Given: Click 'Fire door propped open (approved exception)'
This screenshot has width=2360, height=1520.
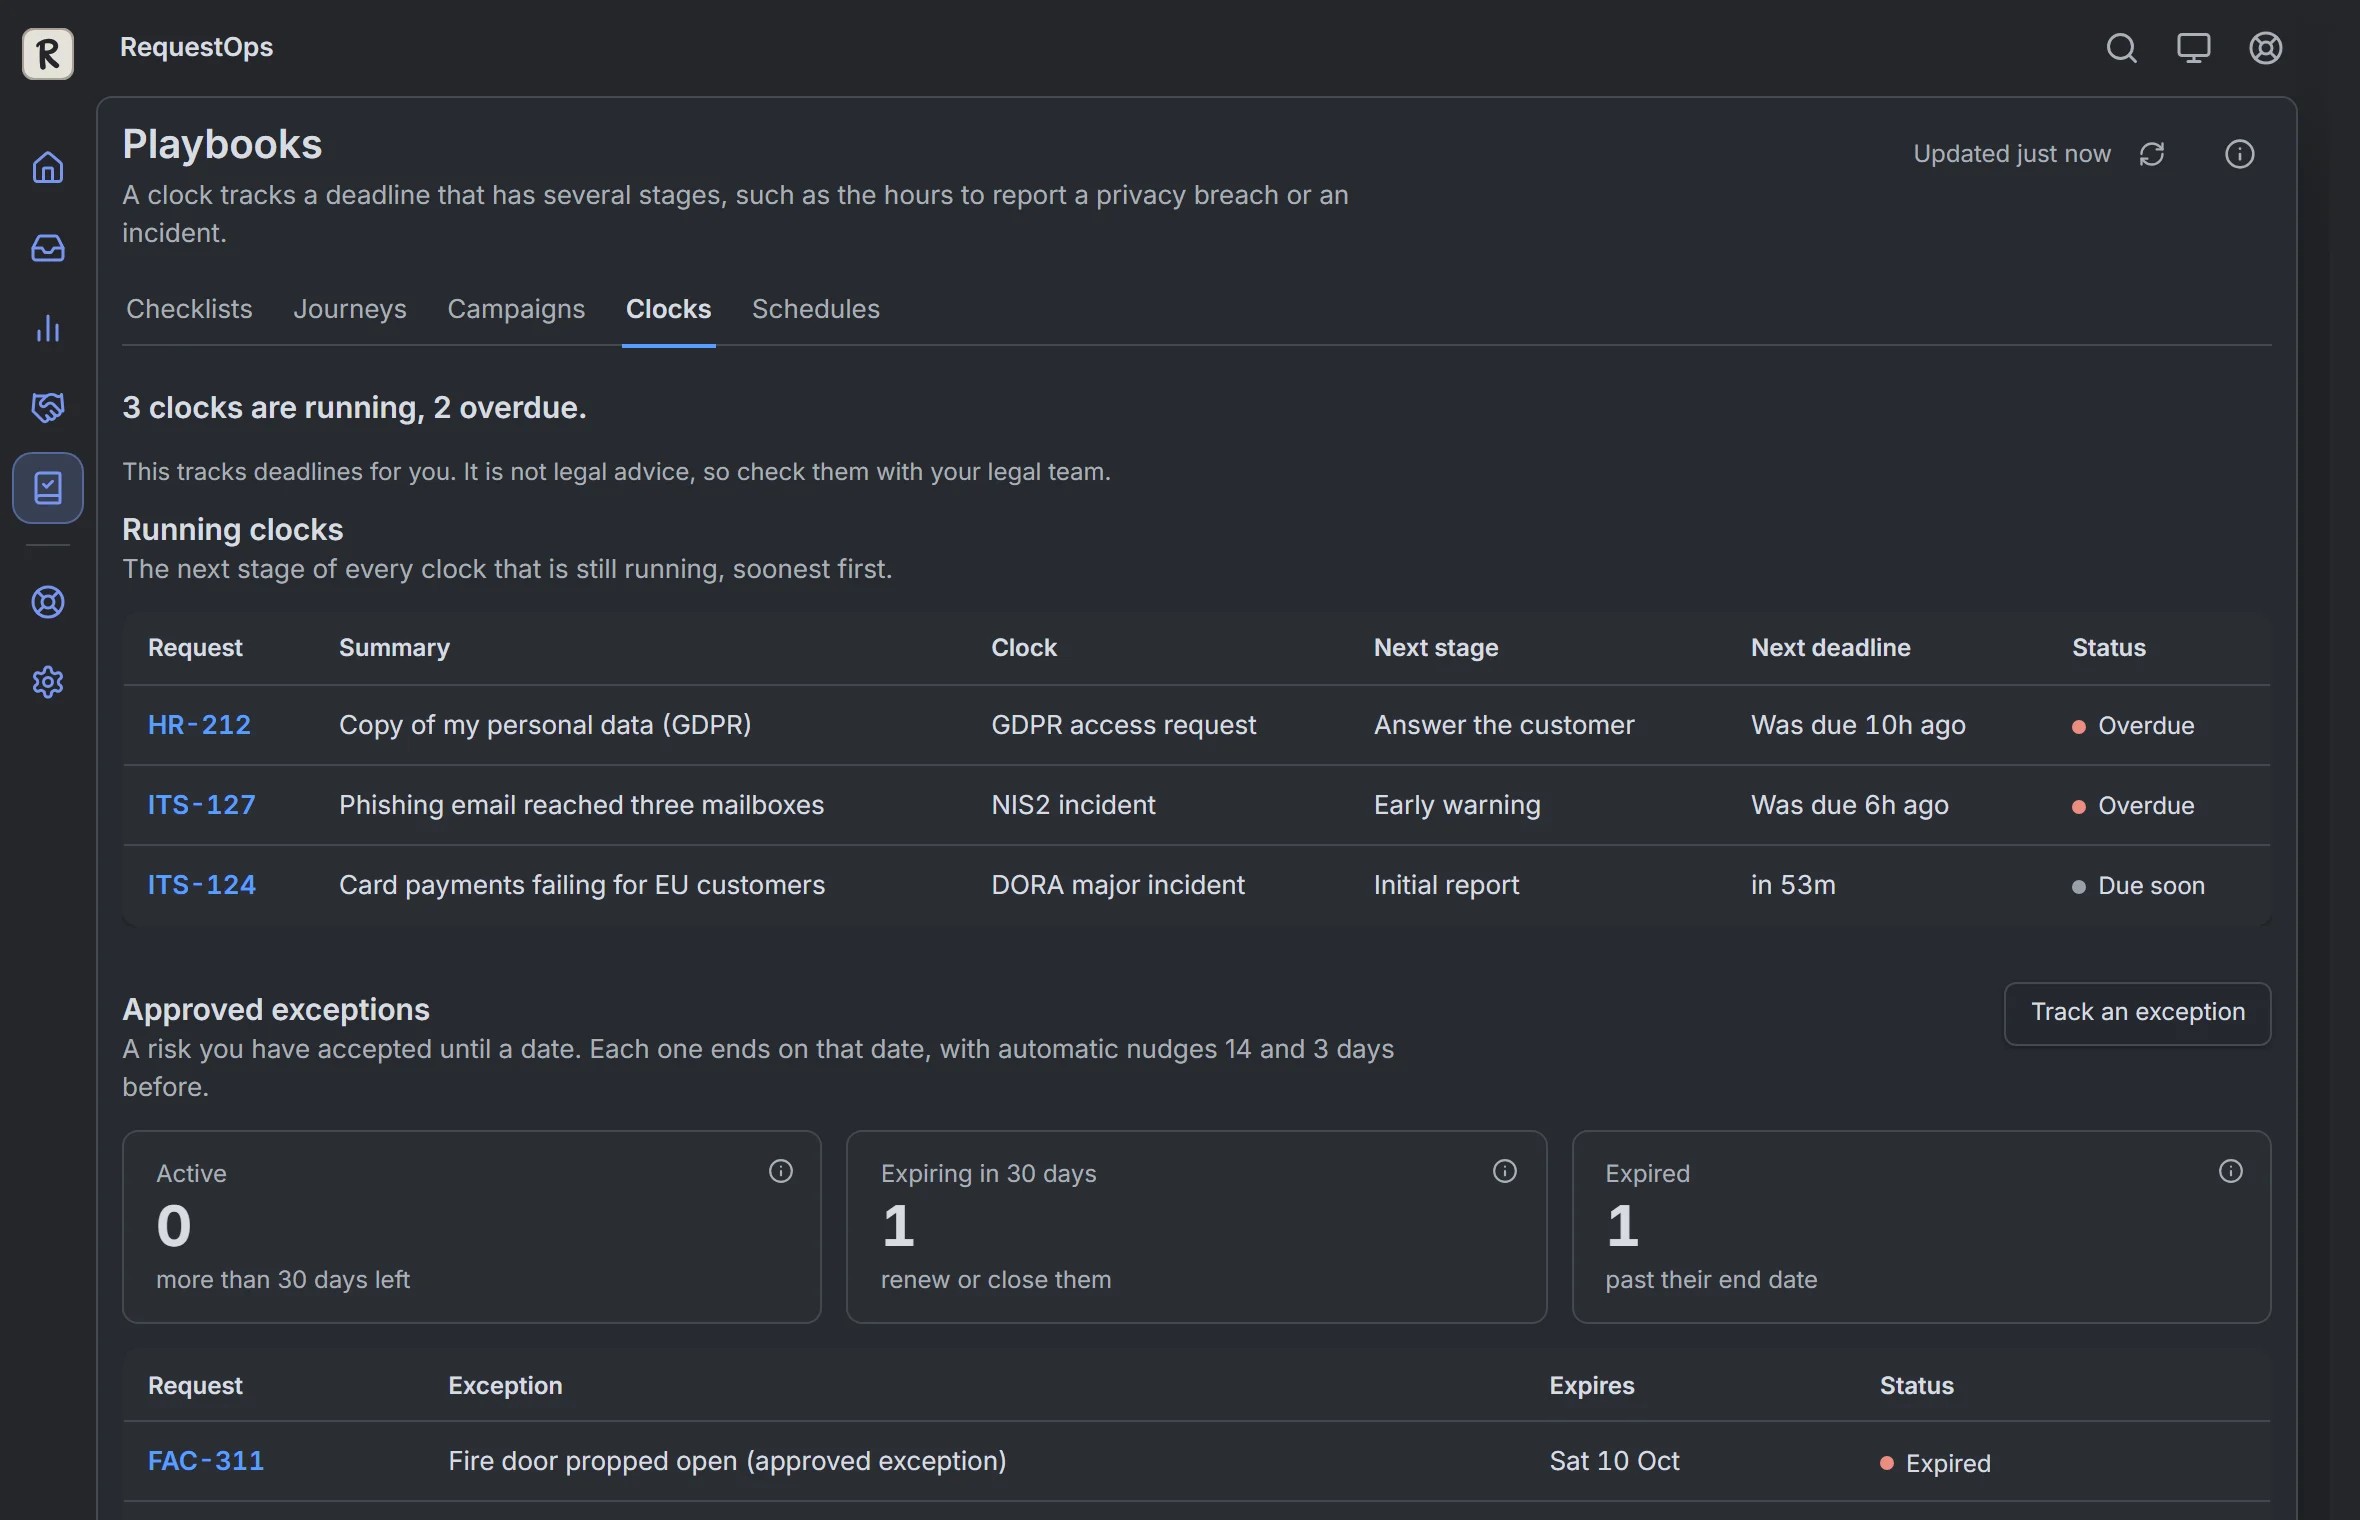Looking at the screenshot, I should (x=727, y=1461).
